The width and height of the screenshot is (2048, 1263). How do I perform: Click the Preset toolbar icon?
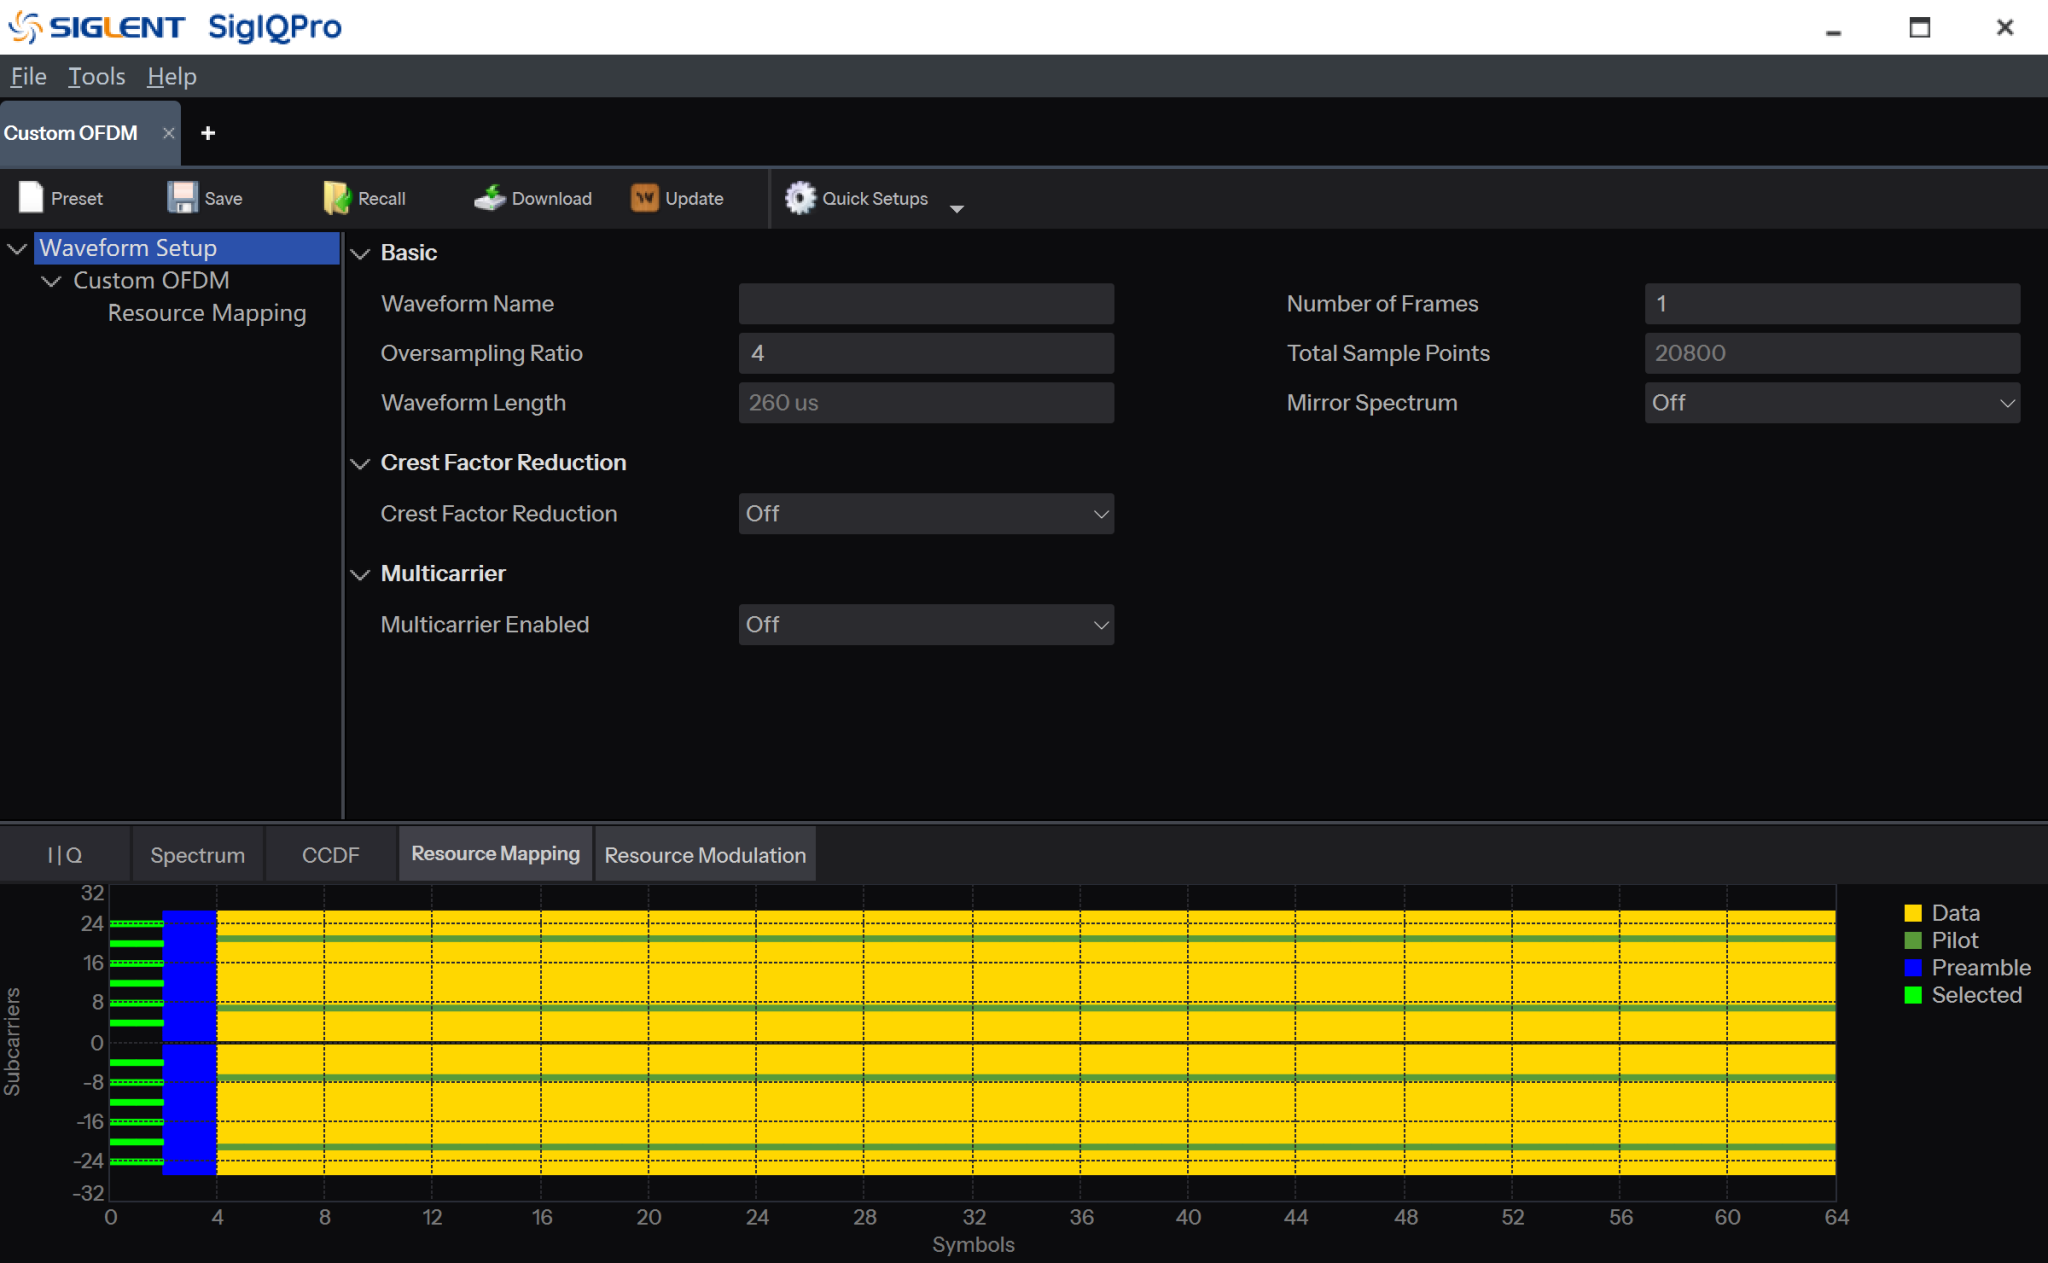tap(31, 197)
